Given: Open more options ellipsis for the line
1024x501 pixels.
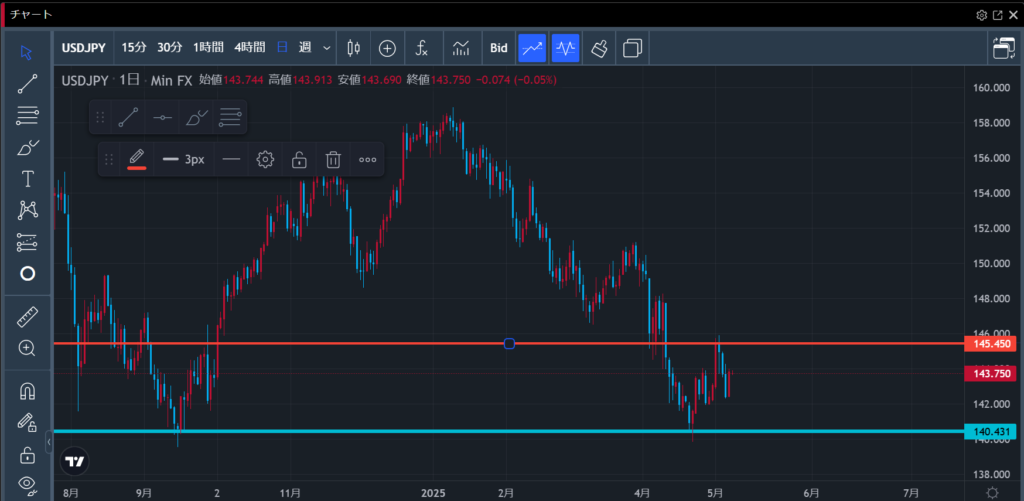Looking at the screenshot, I should point(368,159).
